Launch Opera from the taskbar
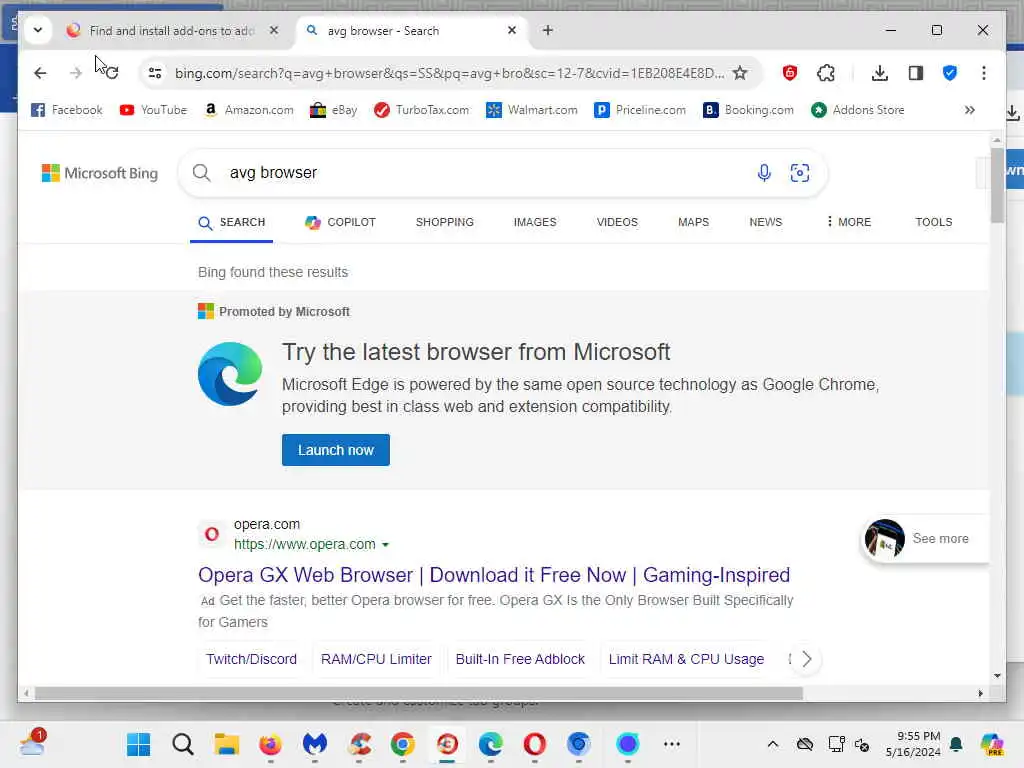 534,744
